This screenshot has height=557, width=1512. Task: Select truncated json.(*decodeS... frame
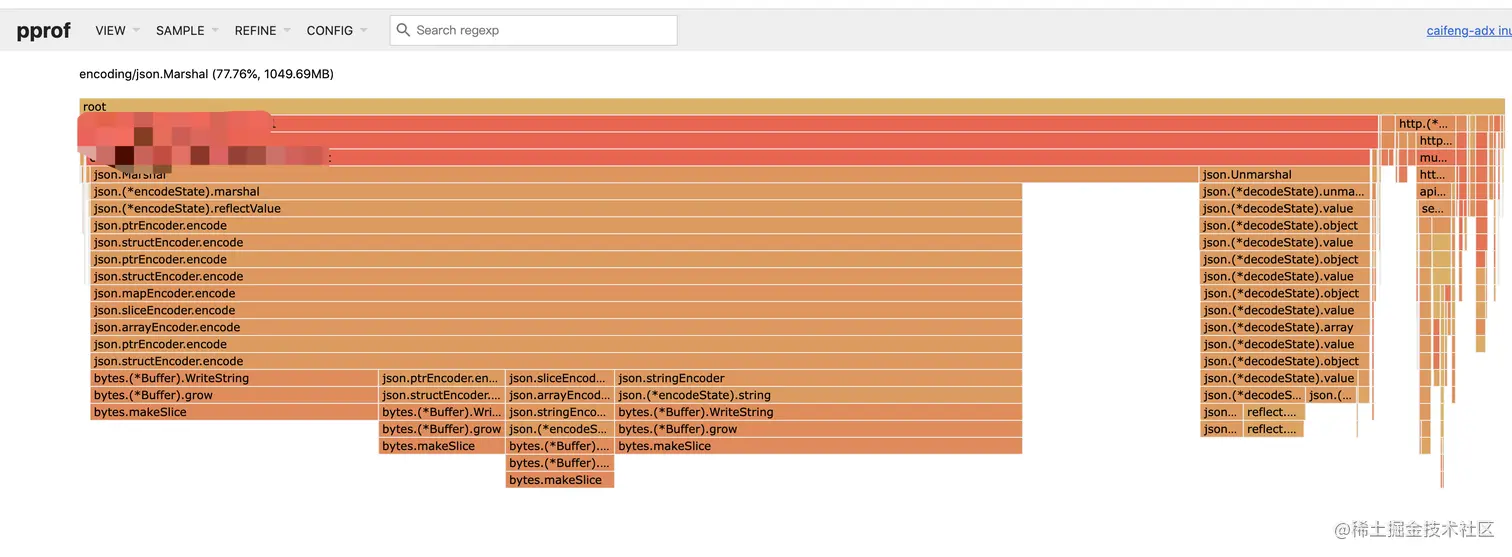click(x=1252, y=396)
